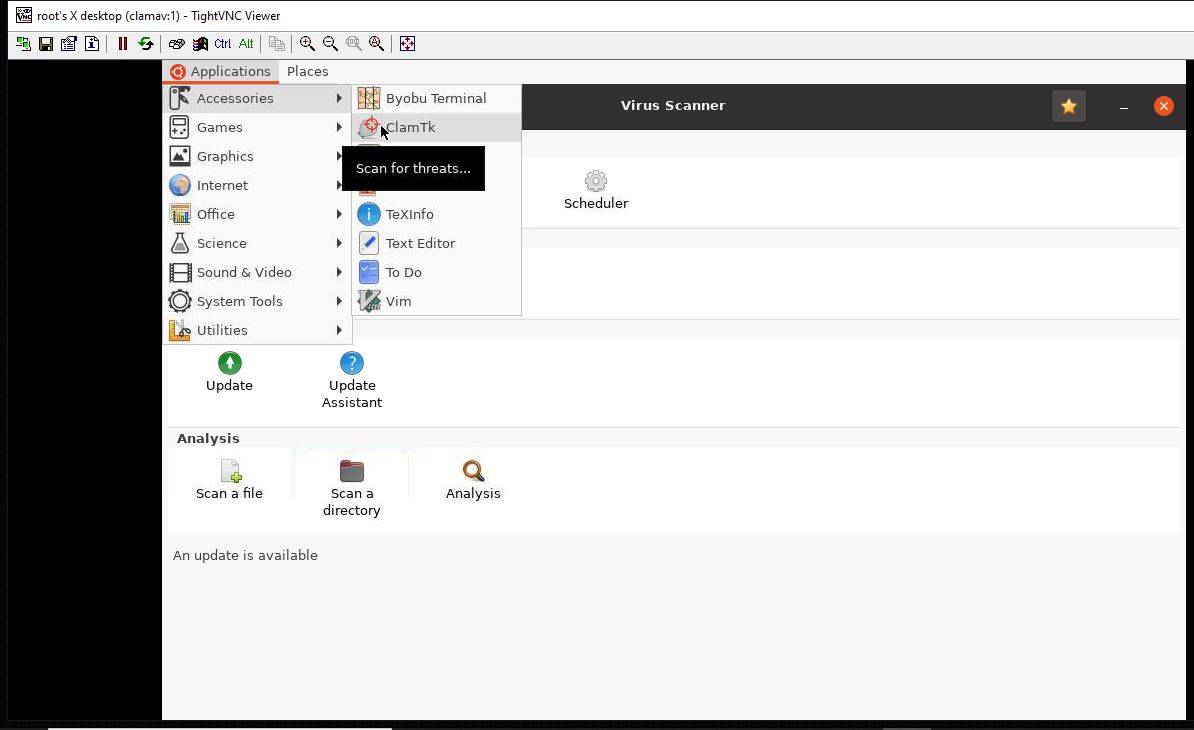
Task: Click the Scan a file icon
Action: coord(230,471)
